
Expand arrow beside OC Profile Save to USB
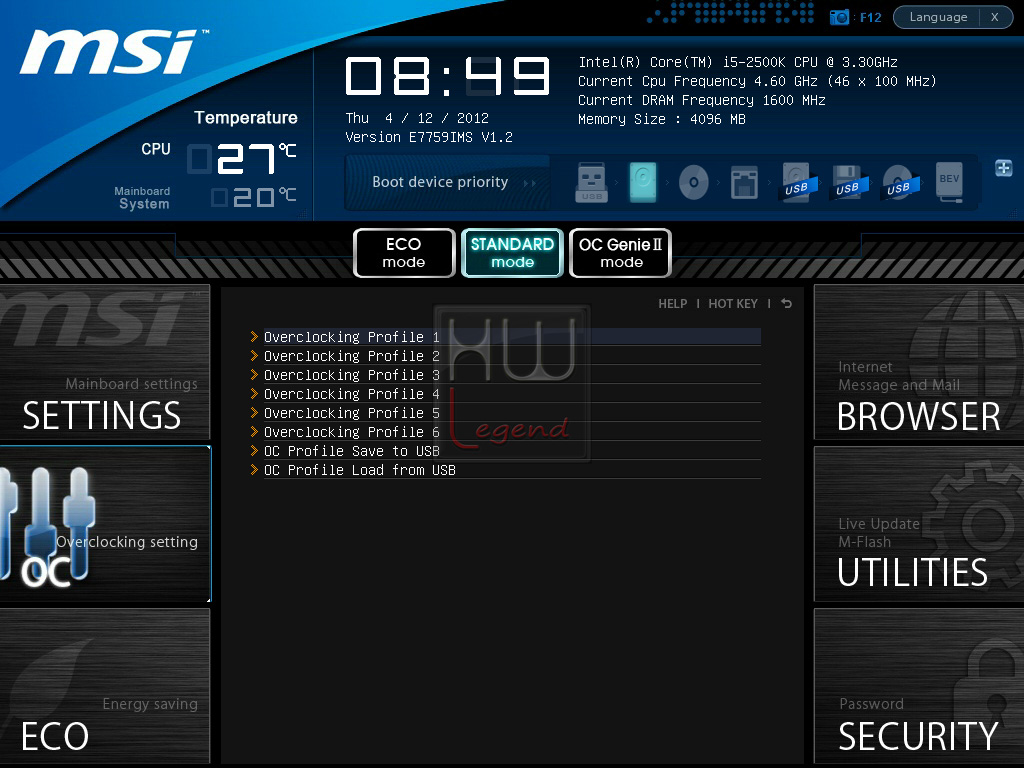254,450
